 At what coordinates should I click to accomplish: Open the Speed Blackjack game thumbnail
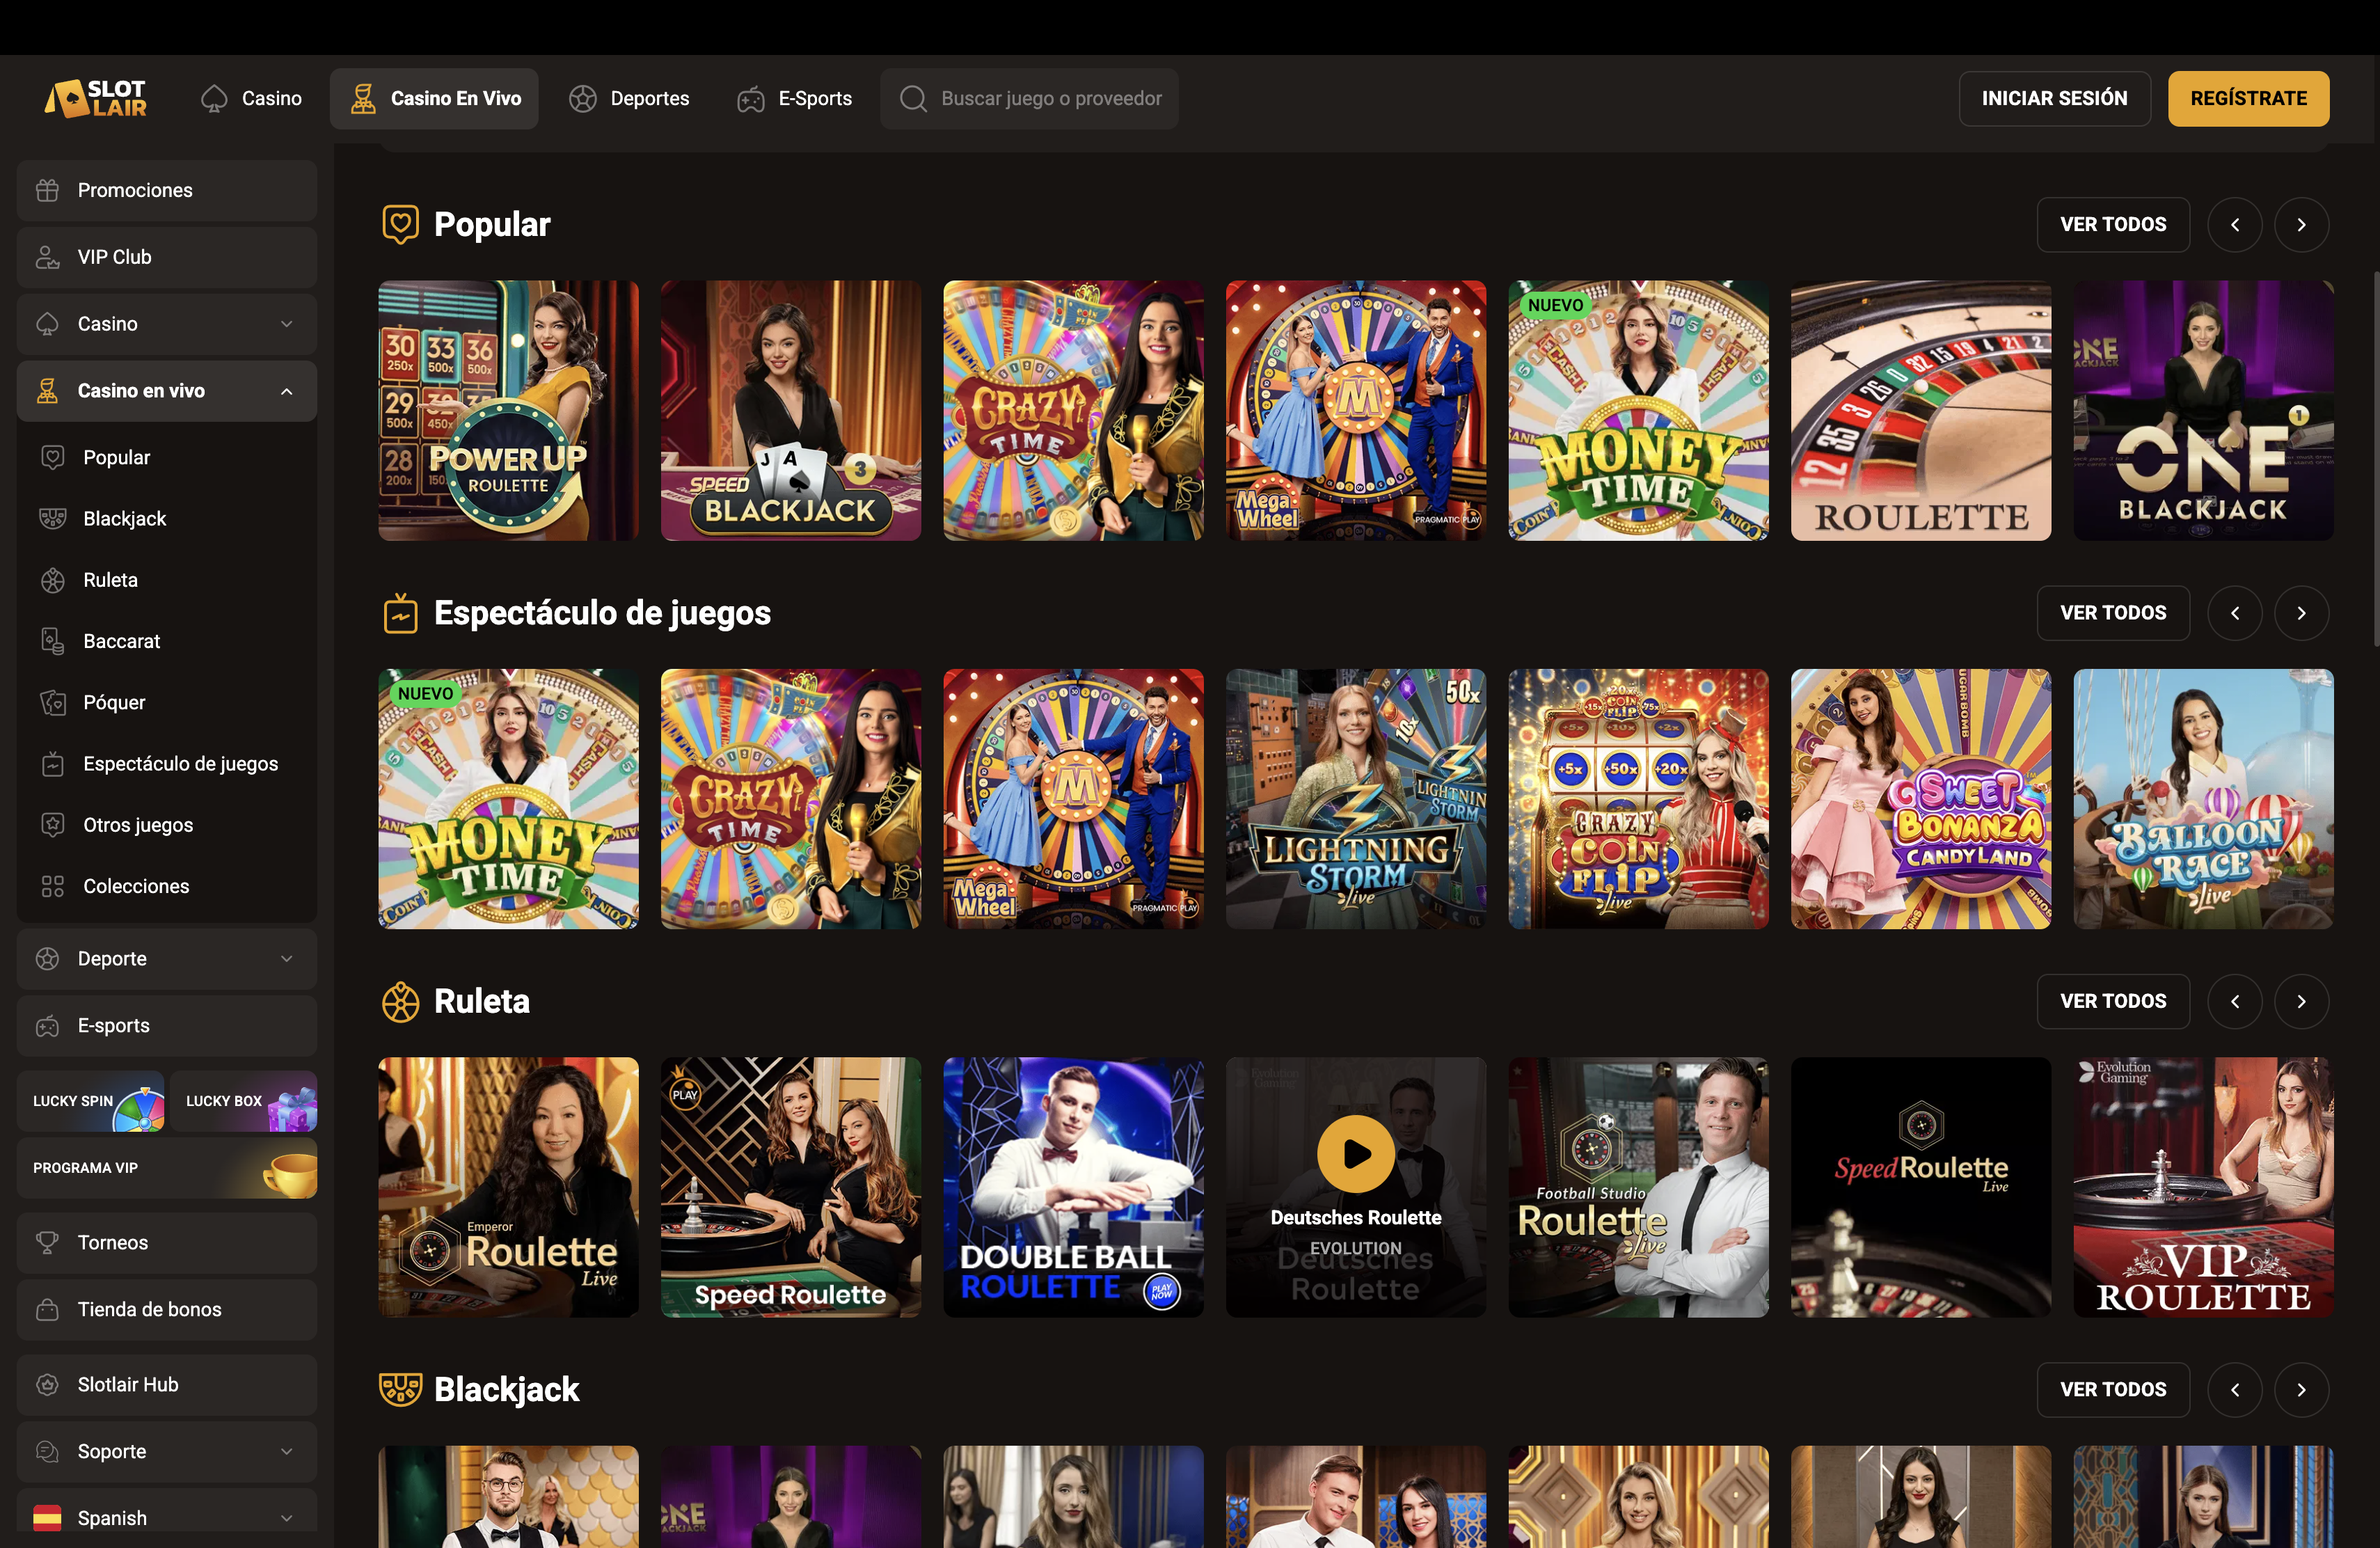pyautogui.click(x=791, y=411)
